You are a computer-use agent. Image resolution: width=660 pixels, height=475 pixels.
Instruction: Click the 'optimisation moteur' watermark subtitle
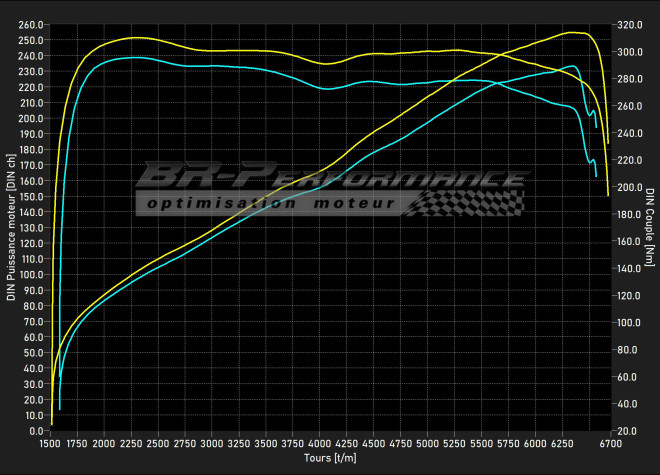(270, 204)
